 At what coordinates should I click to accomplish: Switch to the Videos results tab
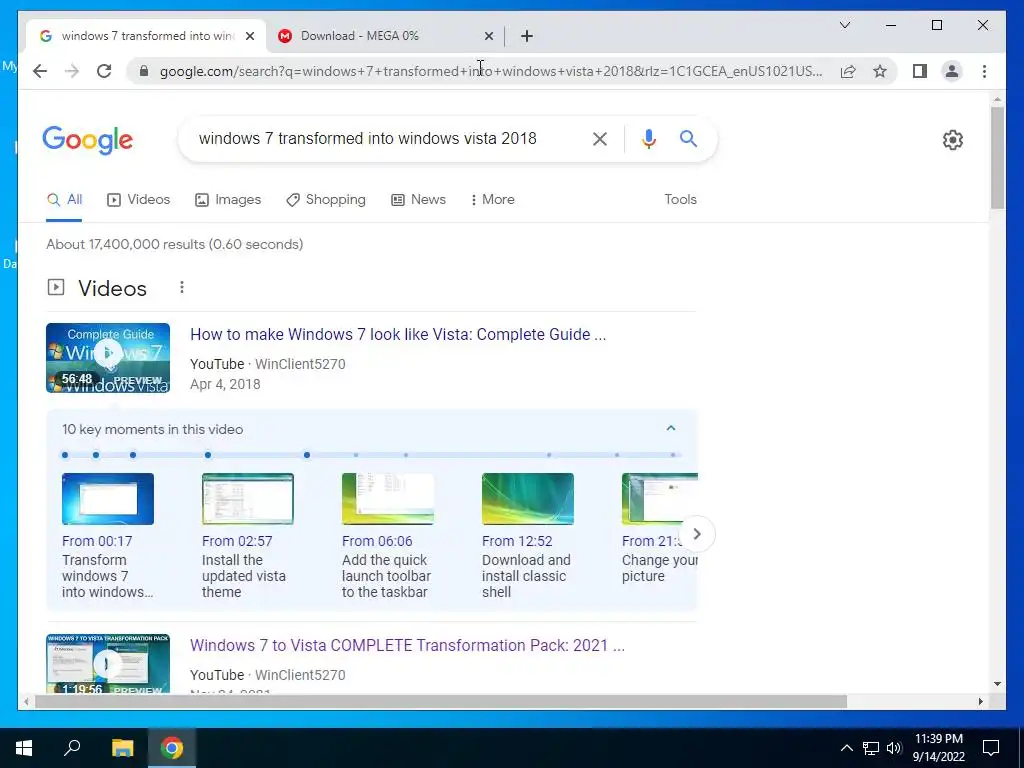[138, 199]
